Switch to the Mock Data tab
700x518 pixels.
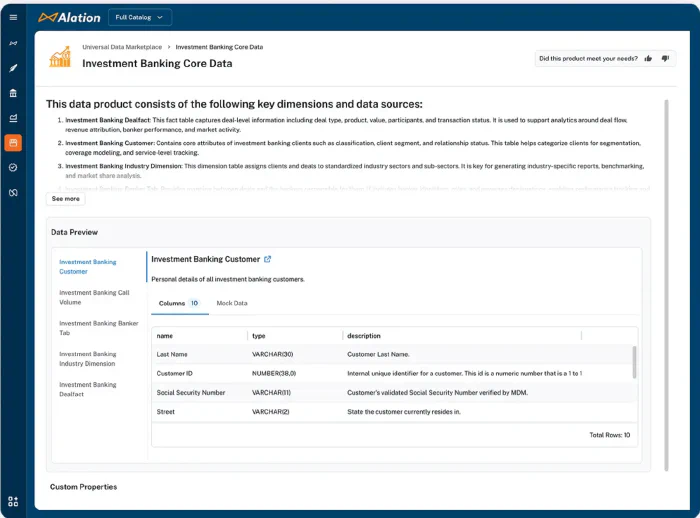[x=232, y=303]
